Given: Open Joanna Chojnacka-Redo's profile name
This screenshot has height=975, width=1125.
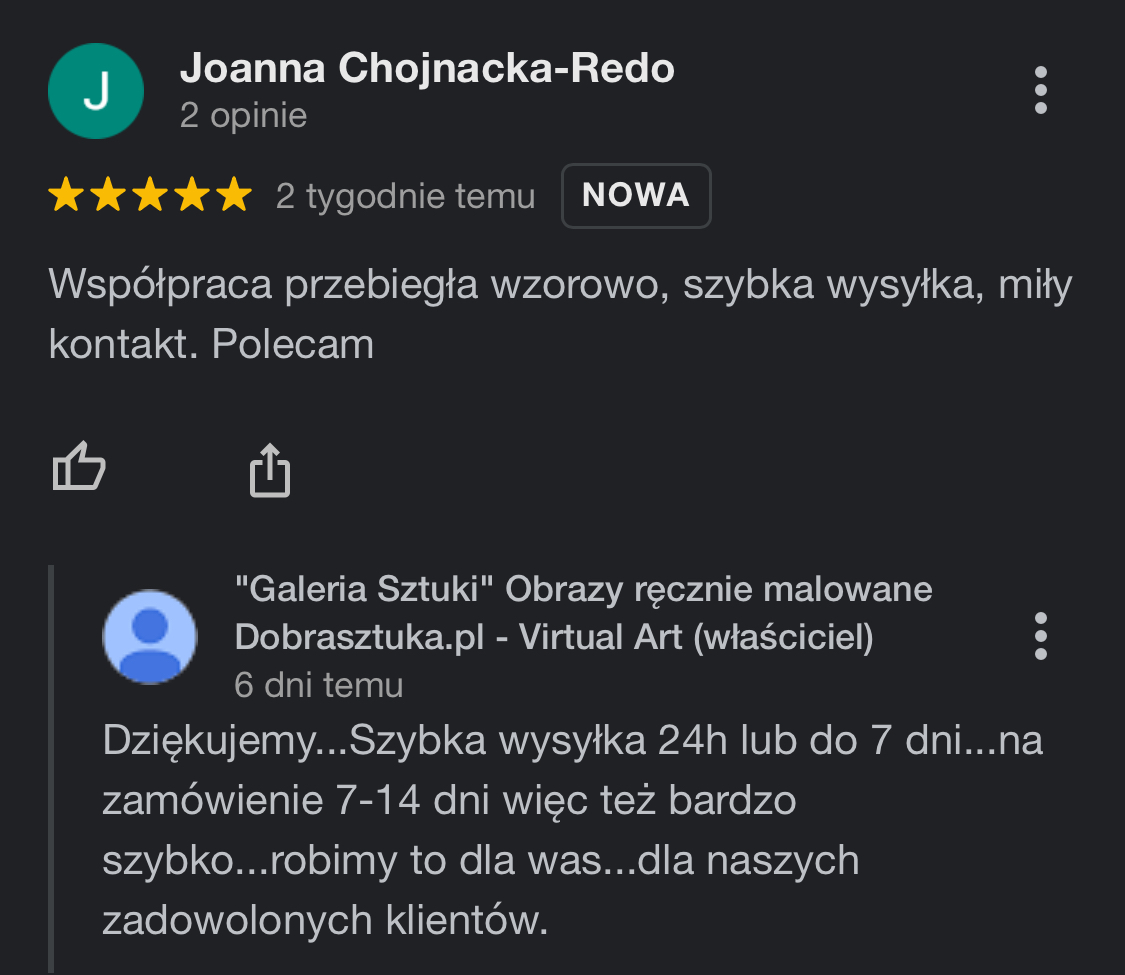Looking at the screenshot, I should (427, 69).
